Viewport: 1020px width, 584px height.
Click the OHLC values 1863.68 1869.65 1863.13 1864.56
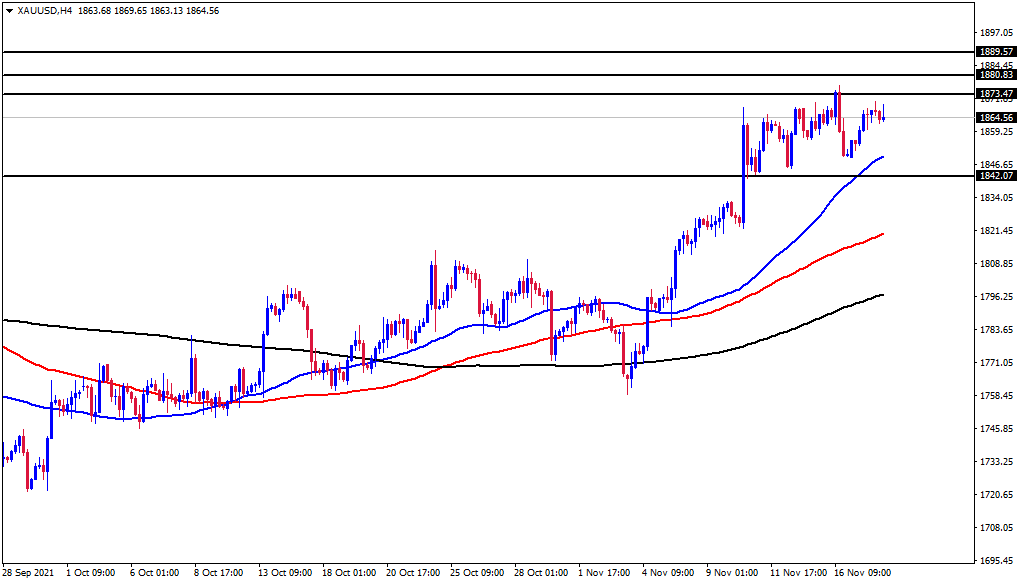[x=148, y=11]
